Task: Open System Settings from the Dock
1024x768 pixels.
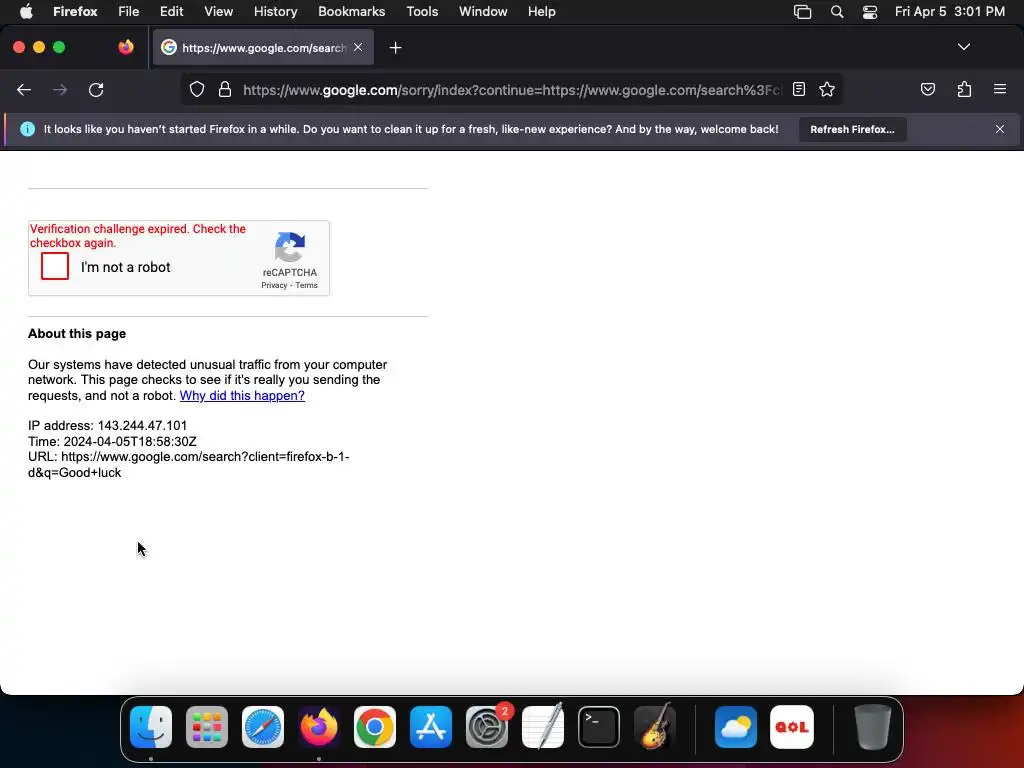Action: point(487,727)
